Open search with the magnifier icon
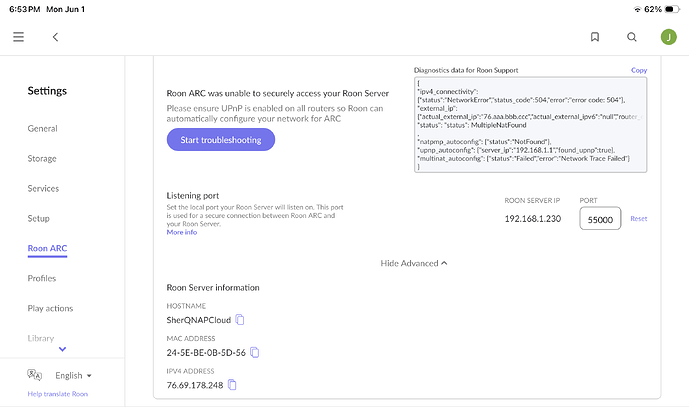Screen dimensions: 689x407 click(631, 37)
